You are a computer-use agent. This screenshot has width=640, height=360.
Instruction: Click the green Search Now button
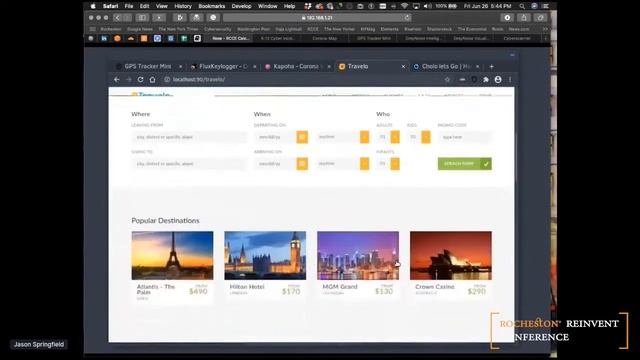coord(464,164)
